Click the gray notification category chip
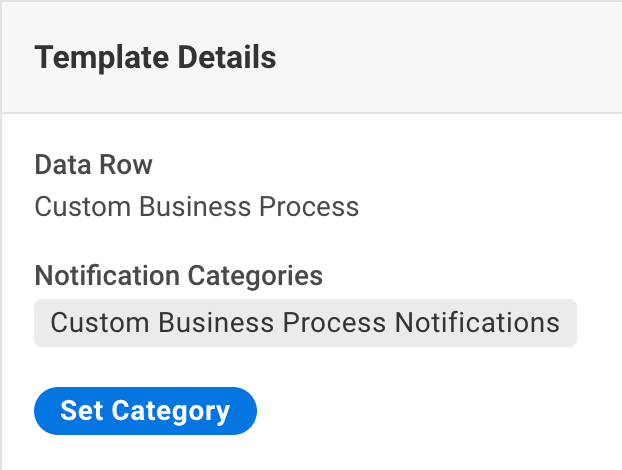Viewport: 622px width, 470px height. coord(305,323)
